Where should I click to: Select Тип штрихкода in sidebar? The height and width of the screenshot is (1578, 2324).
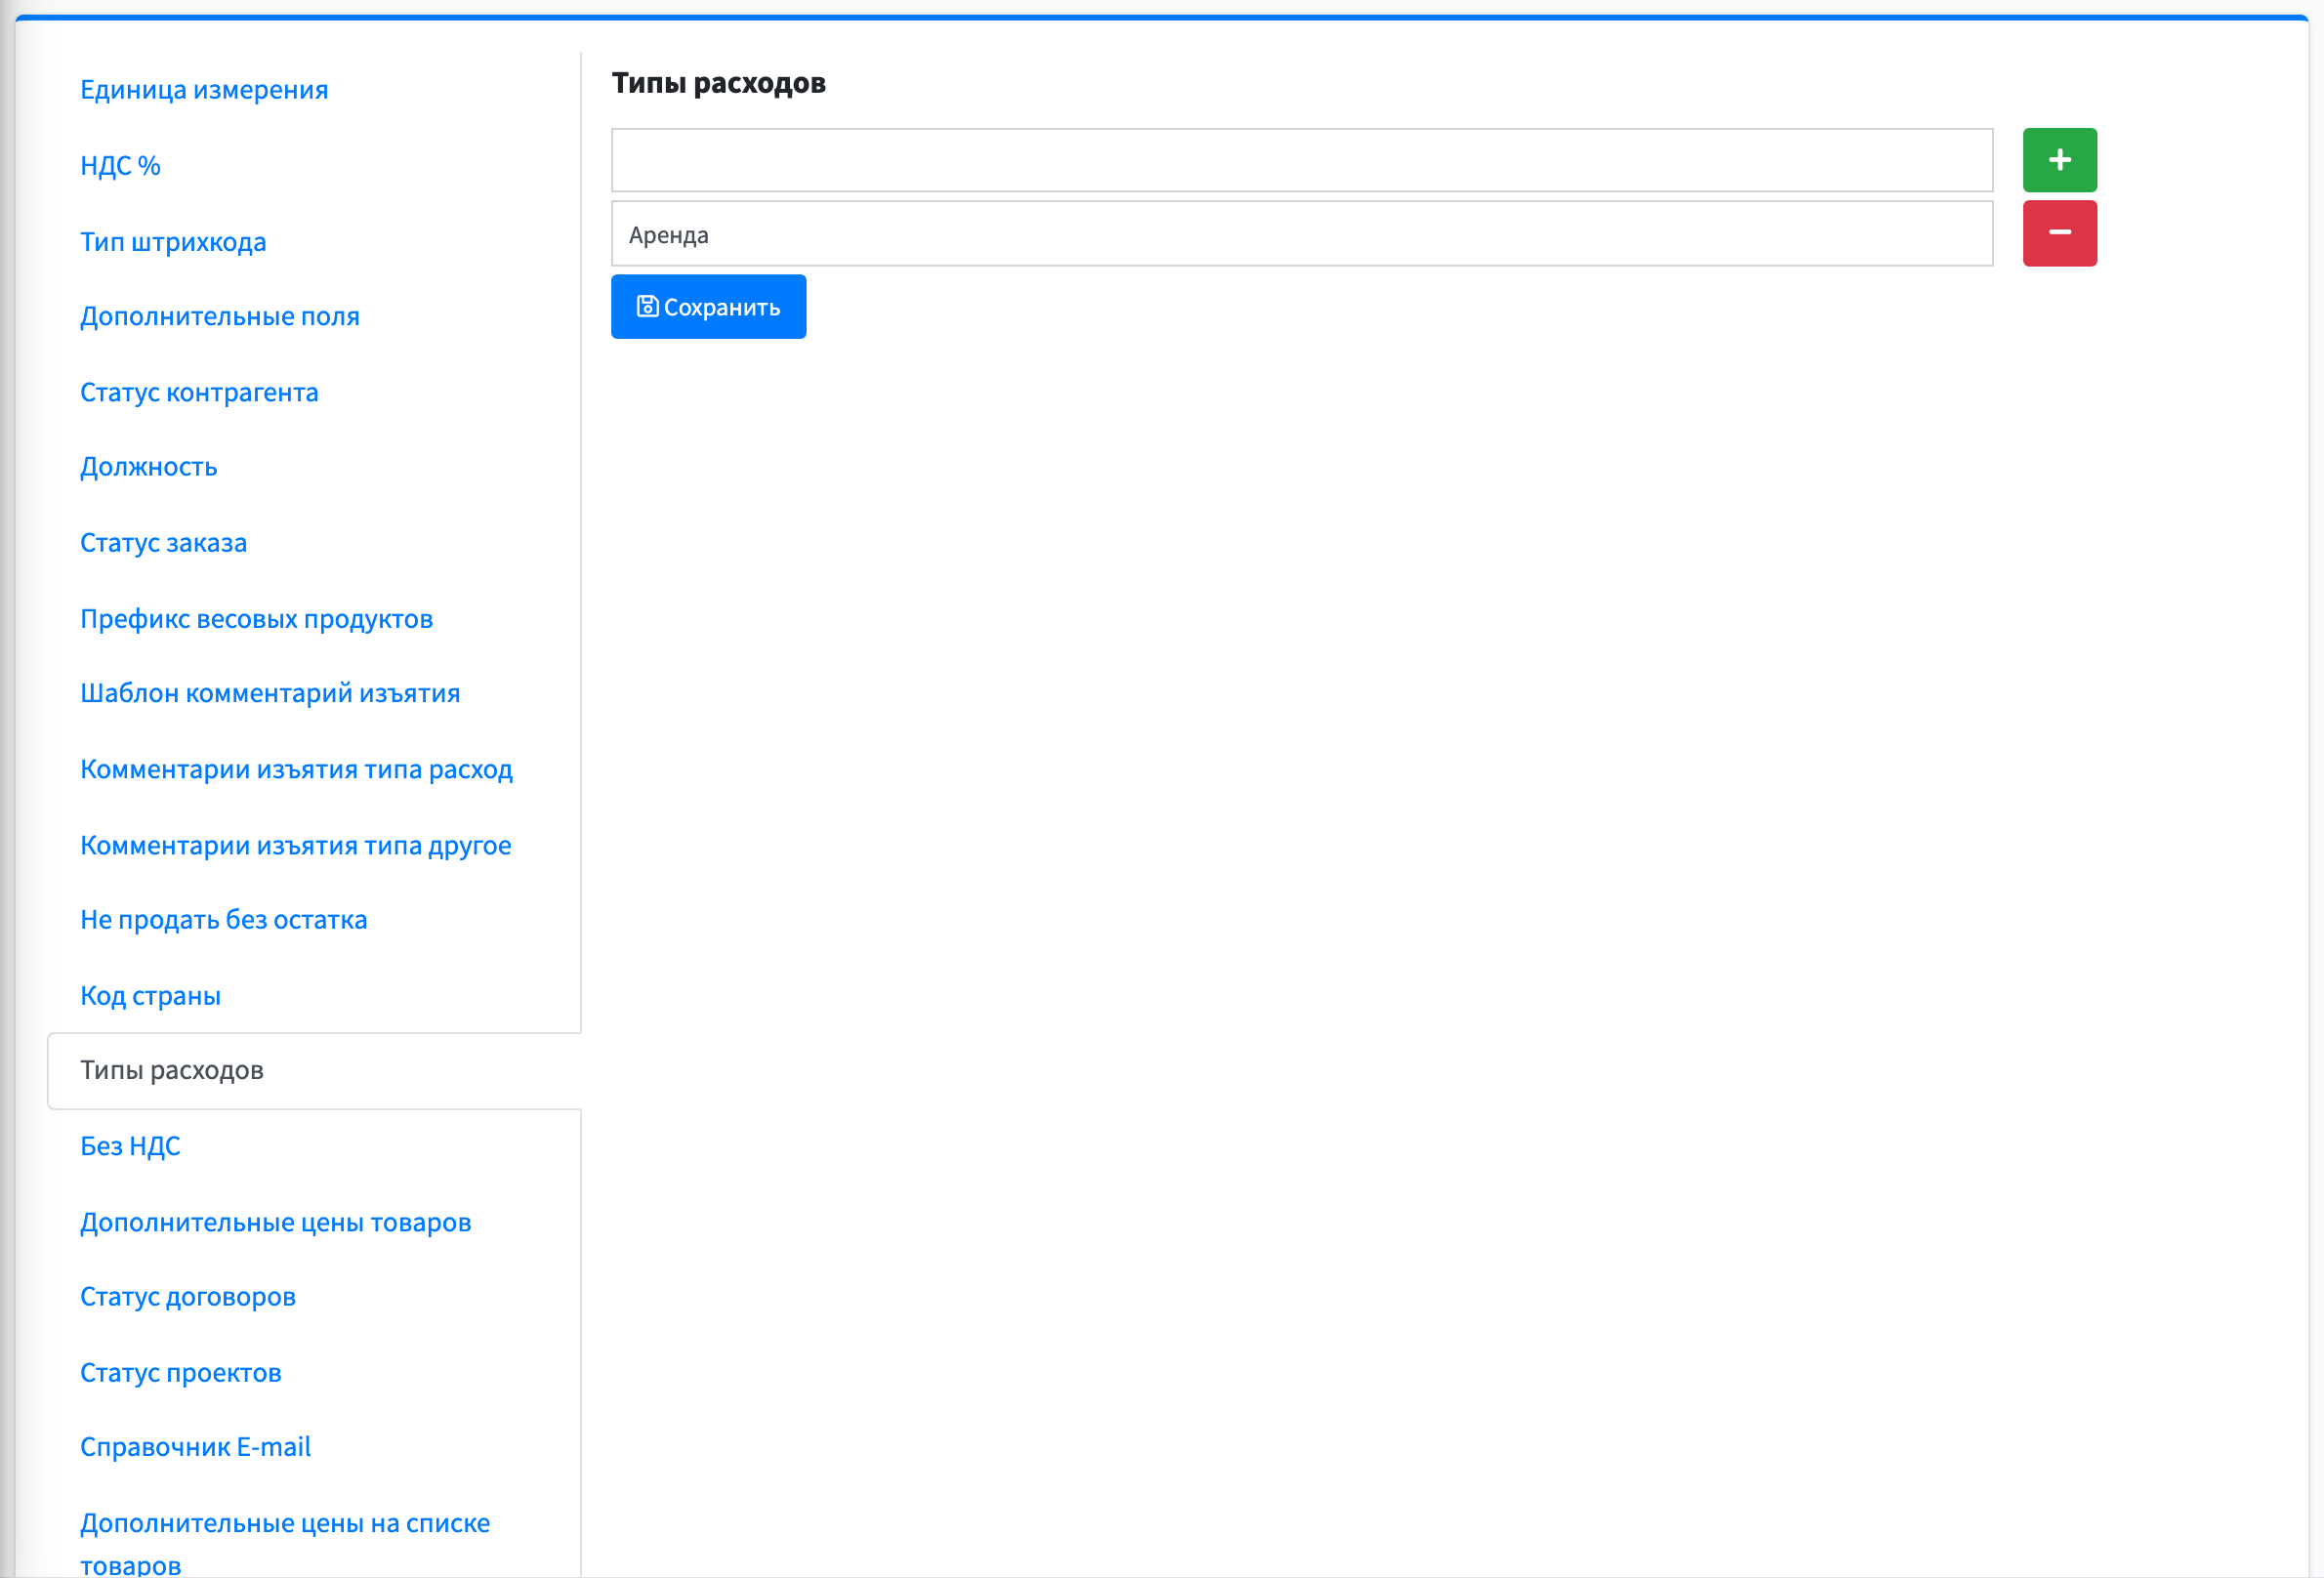tap(173, 242)
